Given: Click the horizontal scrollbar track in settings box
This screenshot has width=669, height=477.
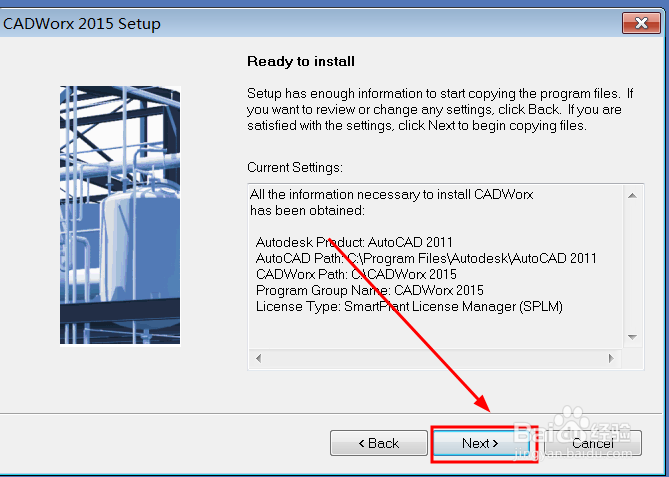Looking at the screenshot, I should pyautogui.click(x=436, y=357).
